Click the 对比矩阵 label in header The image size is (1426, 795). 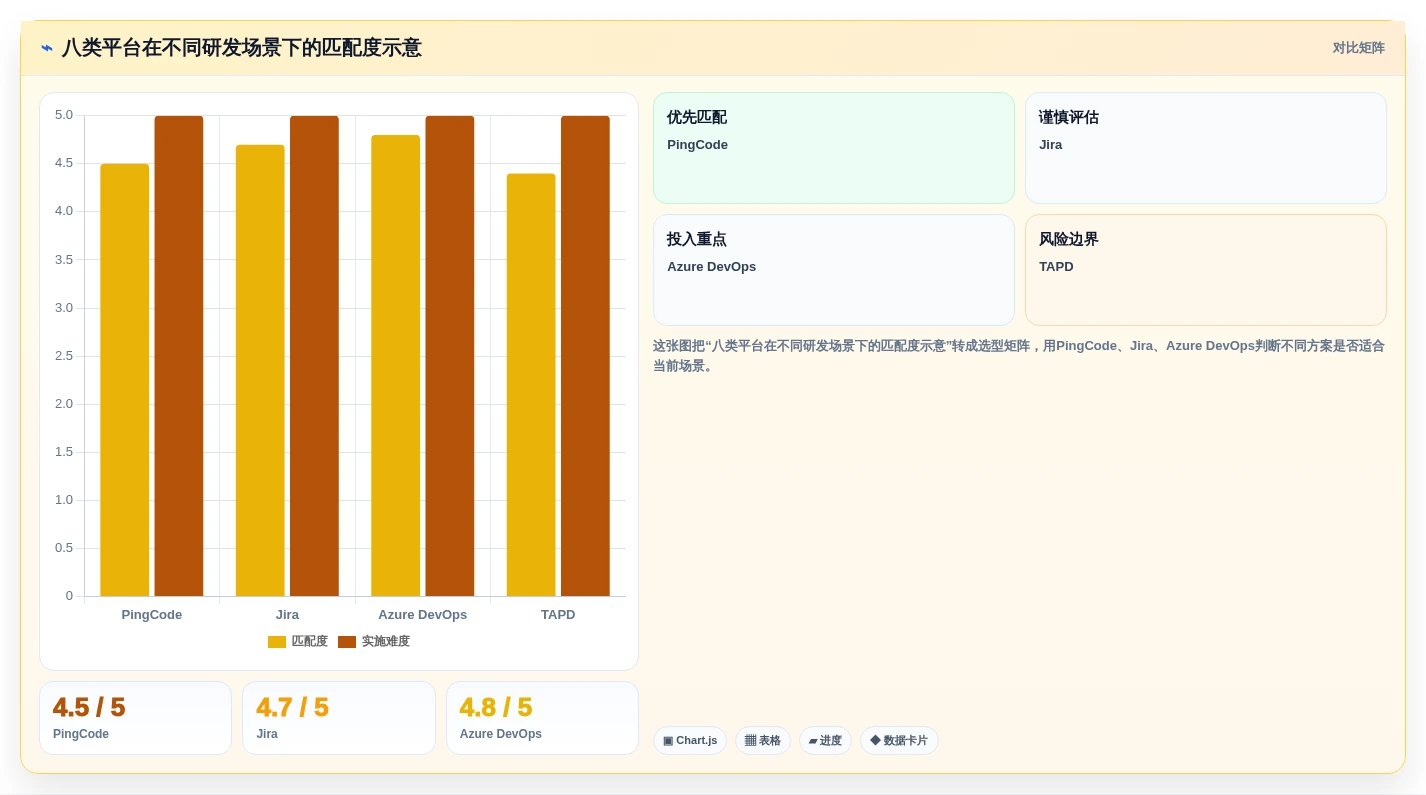click(1358, 48)
